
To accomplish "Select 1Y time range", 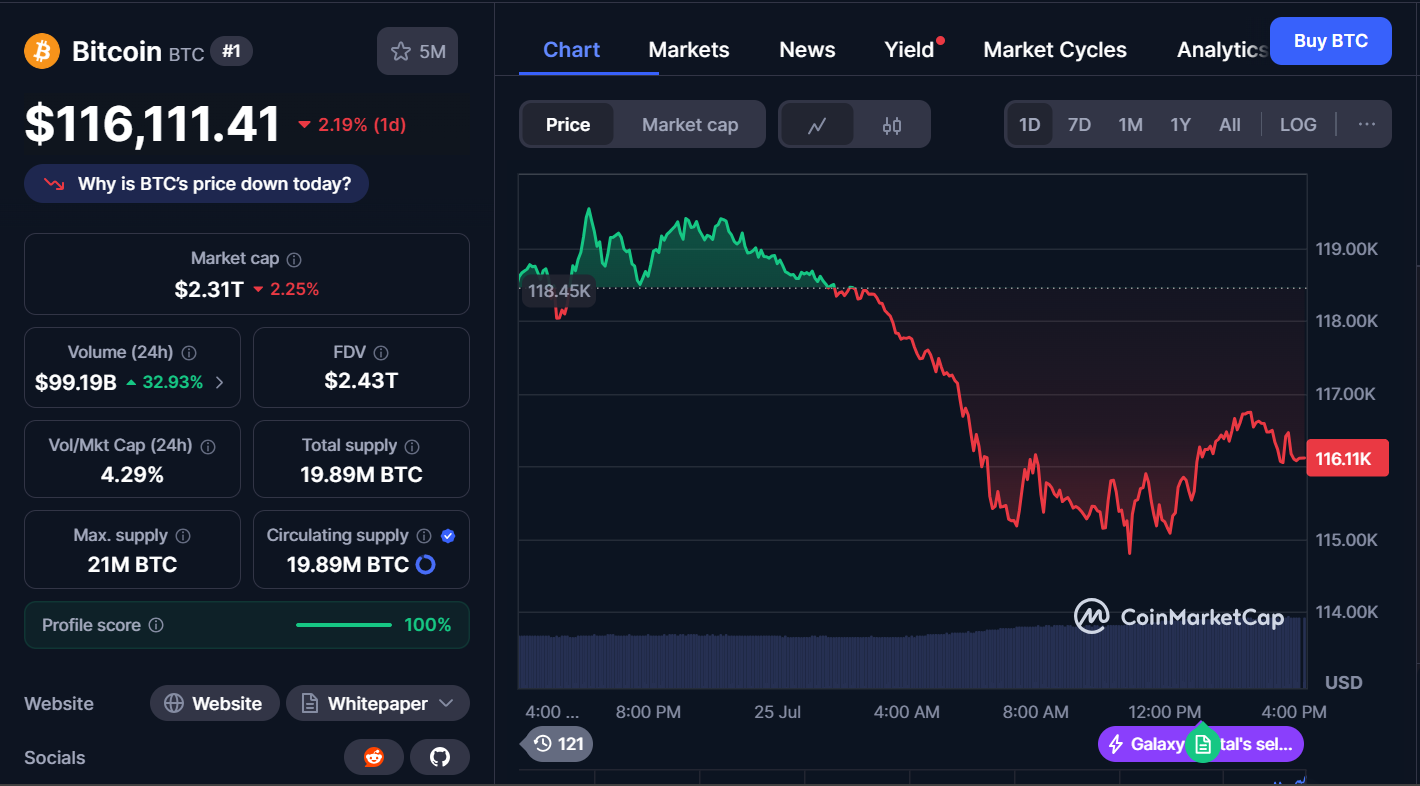I will coord(1181,125).
